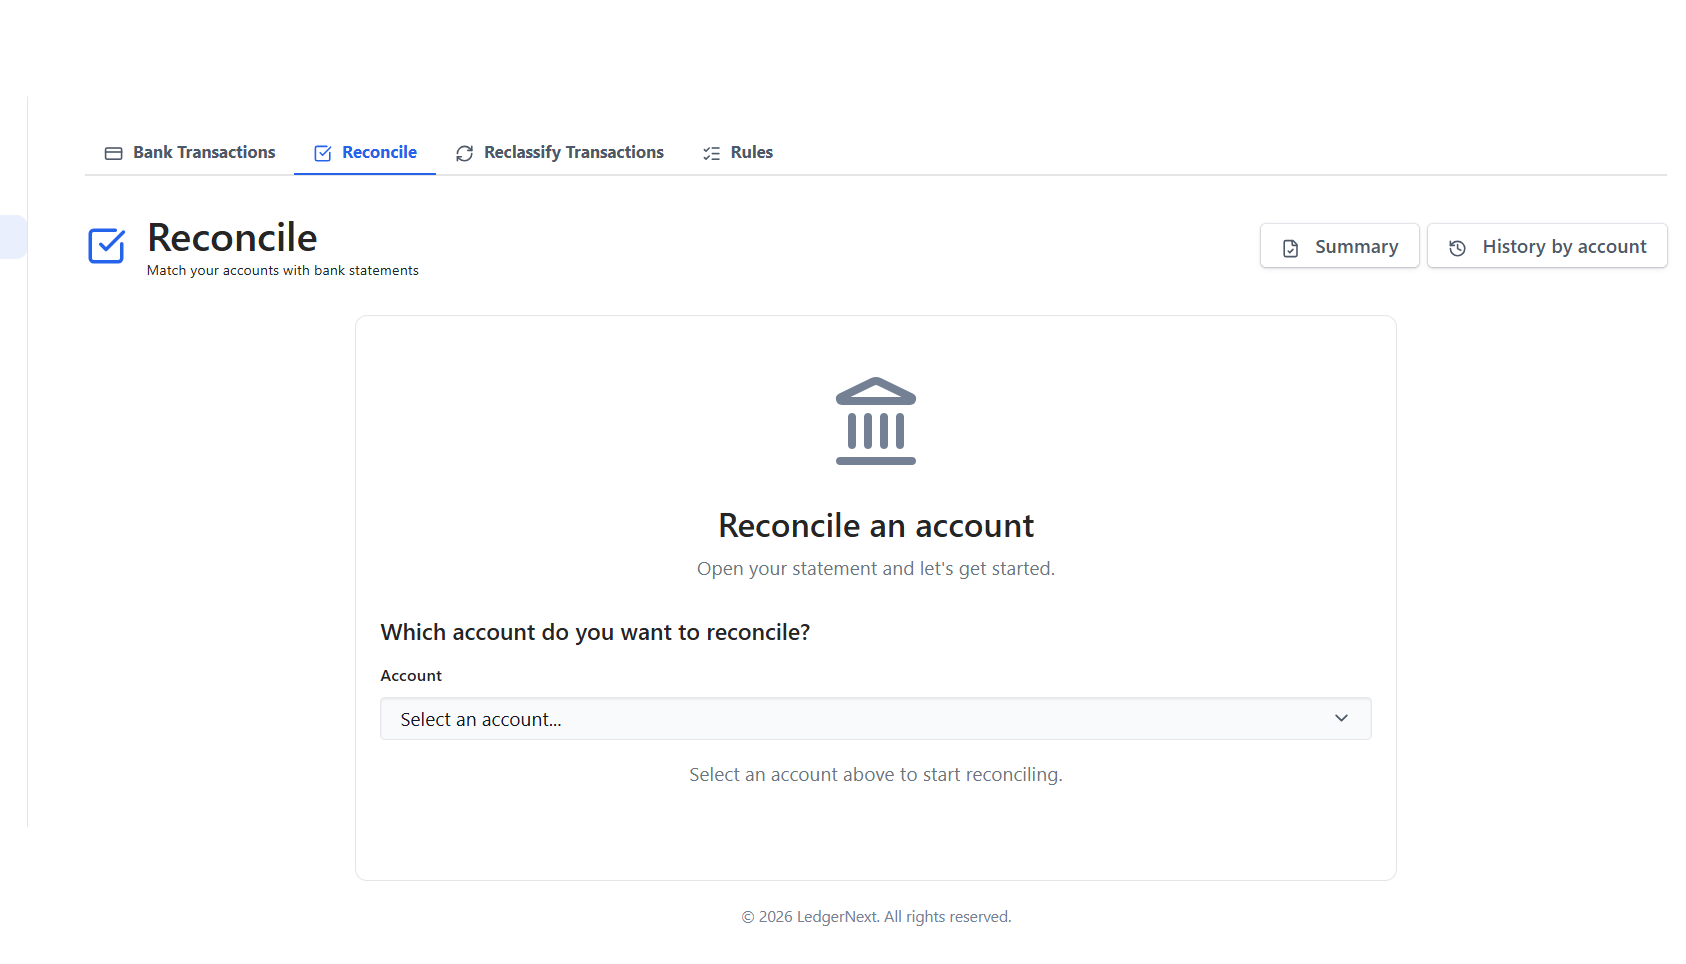Image resolution: width=1686 pixels, height=964 pixels.
Task: Click the 'Reconcile an account' title
Action: (x=875, y=525)
